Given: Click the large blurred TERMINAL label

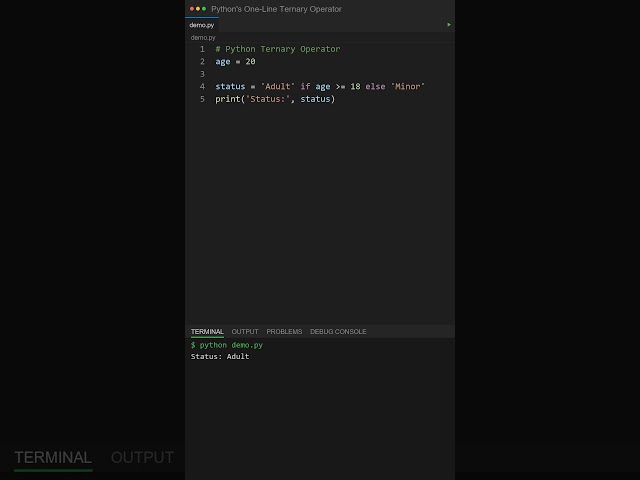Looking at the screenshot, I should (x=53, y=458).
